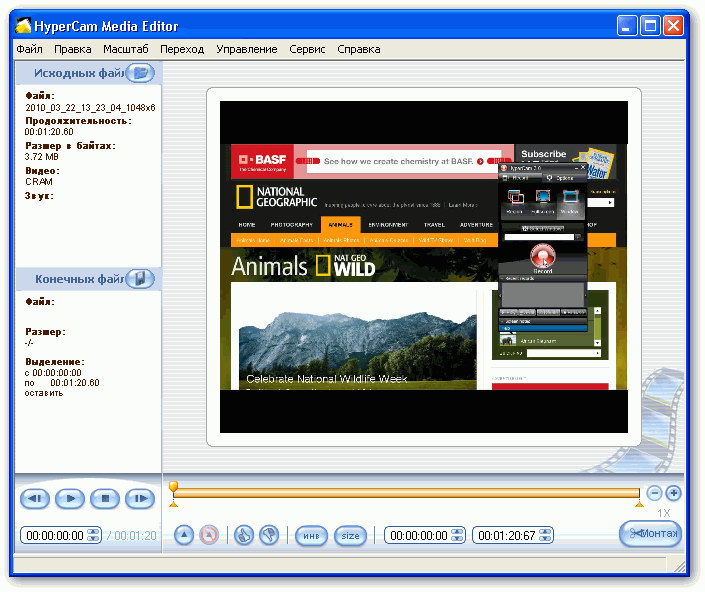Open the Переход menu
Screen dimensions: 705x592
tap(182, 49)
